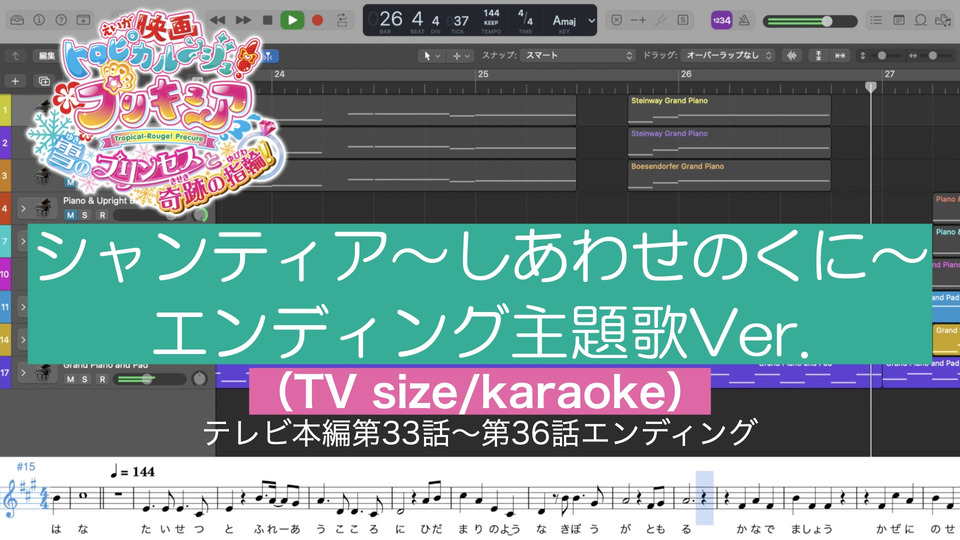Open the Note Pads icon

pyautogui.click(x=899, y=20)
